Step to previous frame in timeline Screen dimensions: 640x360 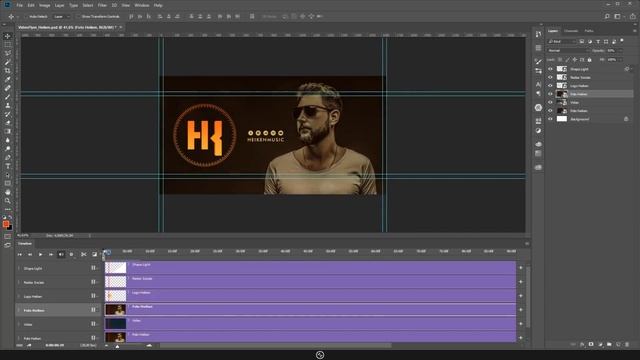tap(30, 254)
